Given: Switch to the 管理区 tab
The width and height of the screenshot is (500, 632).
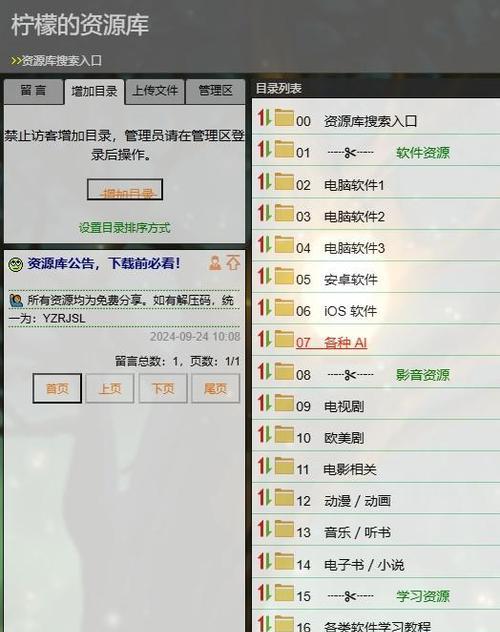Looking at the screenshot, I should tap(216, 91).
